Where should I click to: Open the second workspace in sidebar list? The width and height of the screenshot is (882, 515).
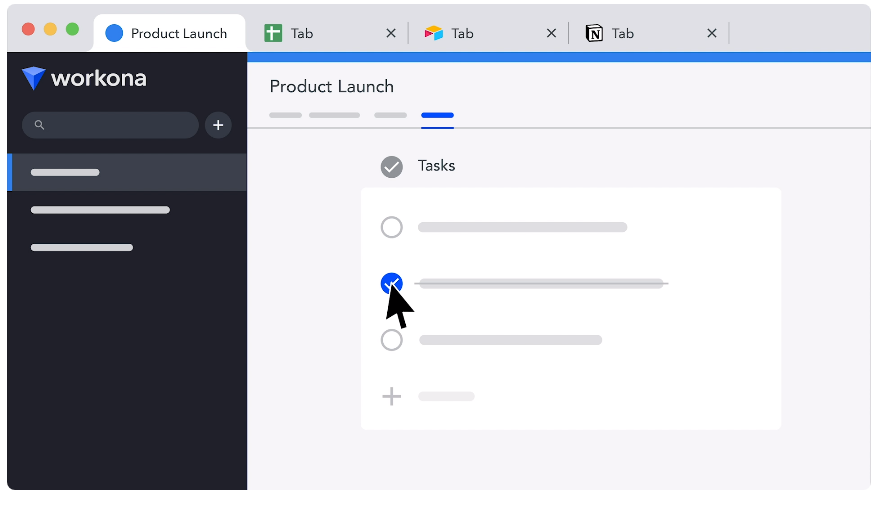tap(100, 210)
